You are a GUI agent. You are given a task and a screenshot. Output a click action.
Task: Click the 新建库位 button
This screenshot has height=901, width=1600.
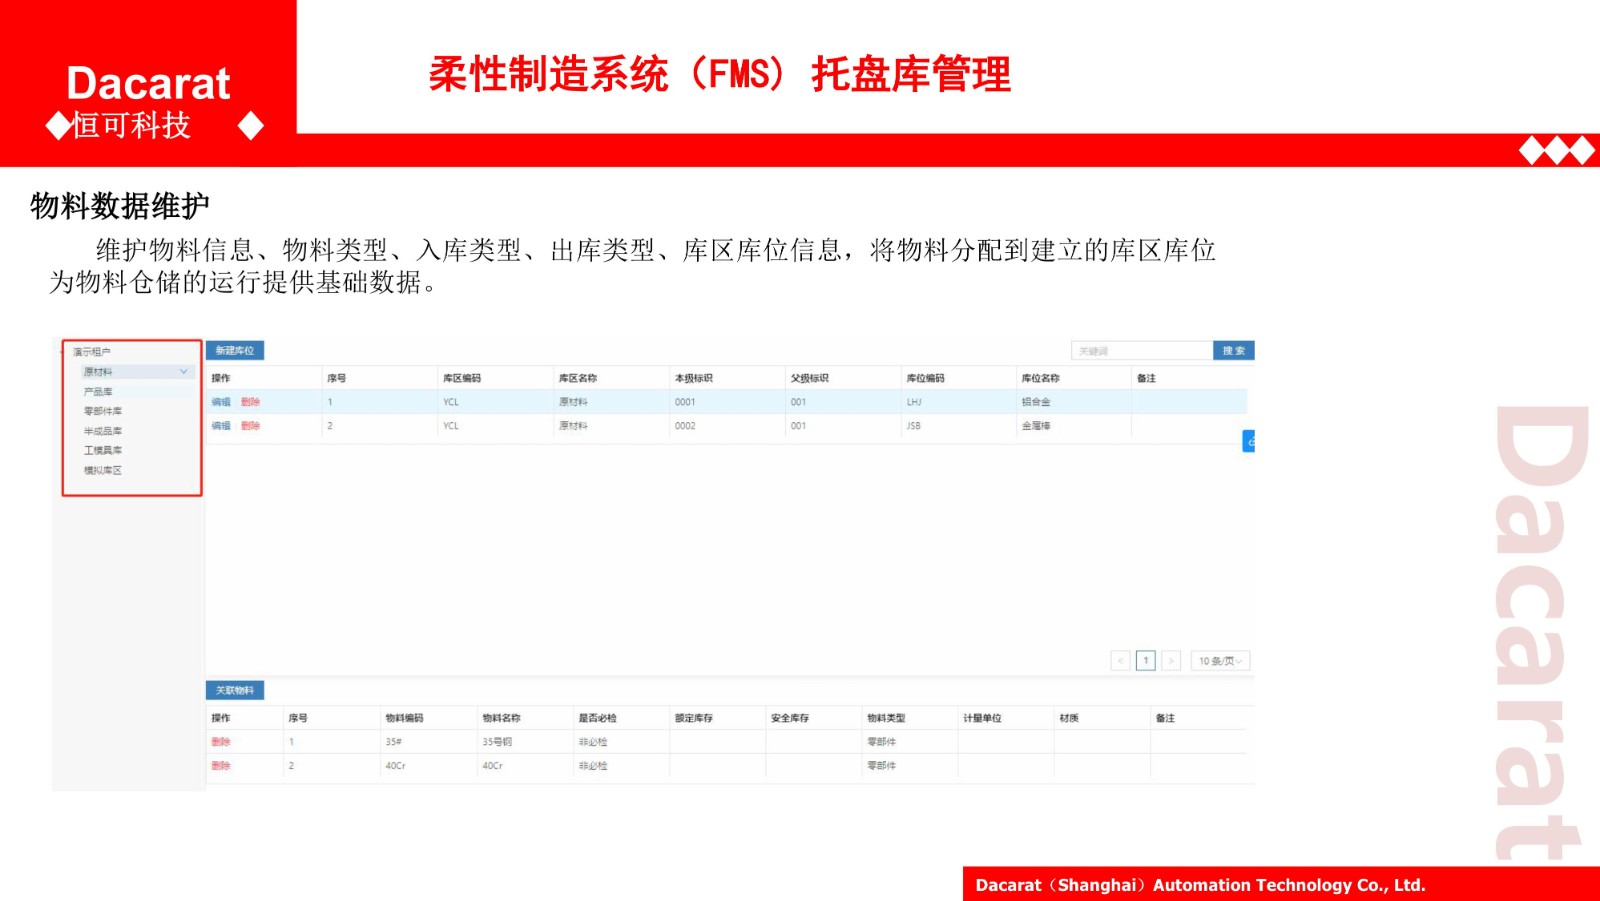pos(235,351)
